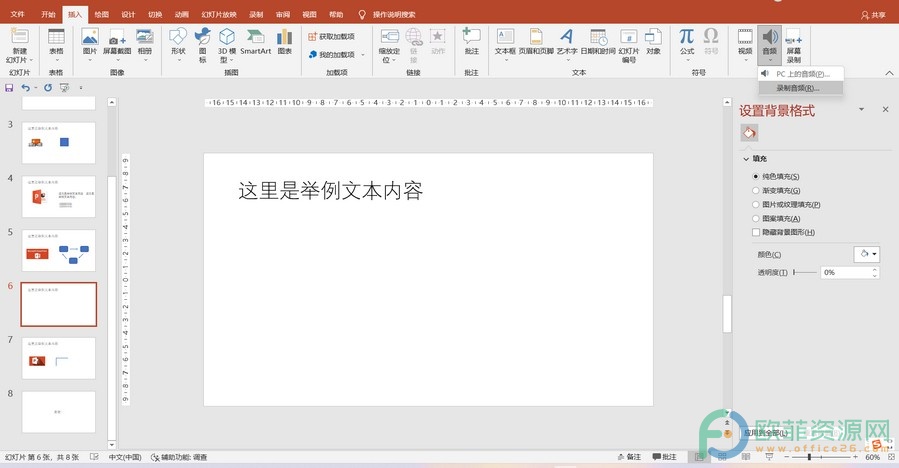
Task: Open the Table (表格) insert tool
Action: click(x=56, y=45)
